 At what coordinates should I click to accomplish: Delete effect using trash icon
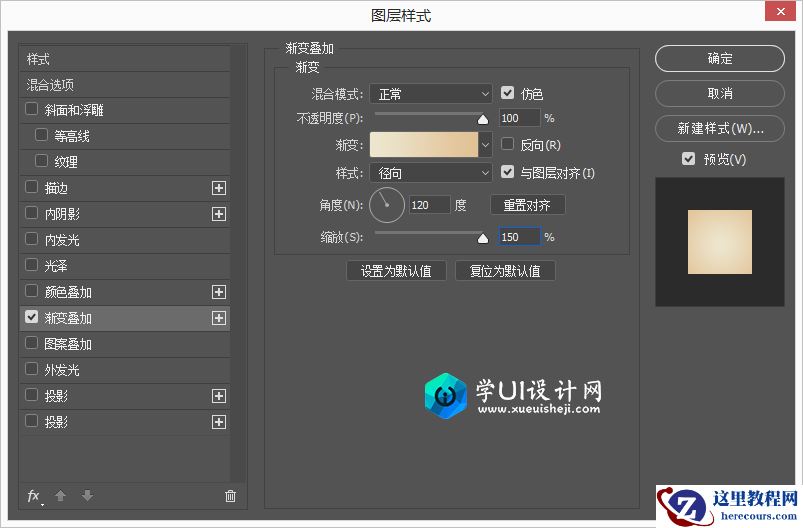pyautogui.click(x=230, y=496)
